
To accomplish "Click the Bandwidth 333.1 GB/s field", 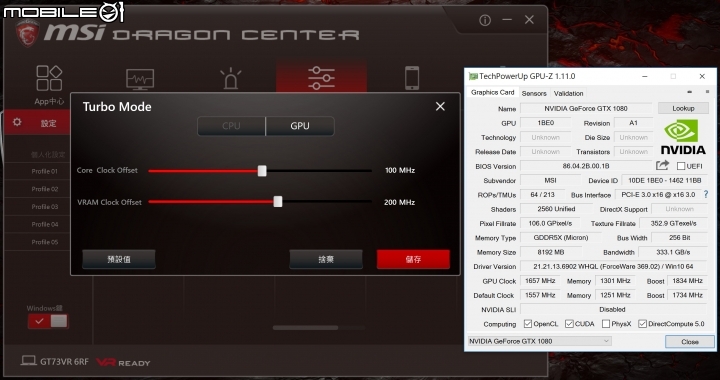I will point(673,252).
